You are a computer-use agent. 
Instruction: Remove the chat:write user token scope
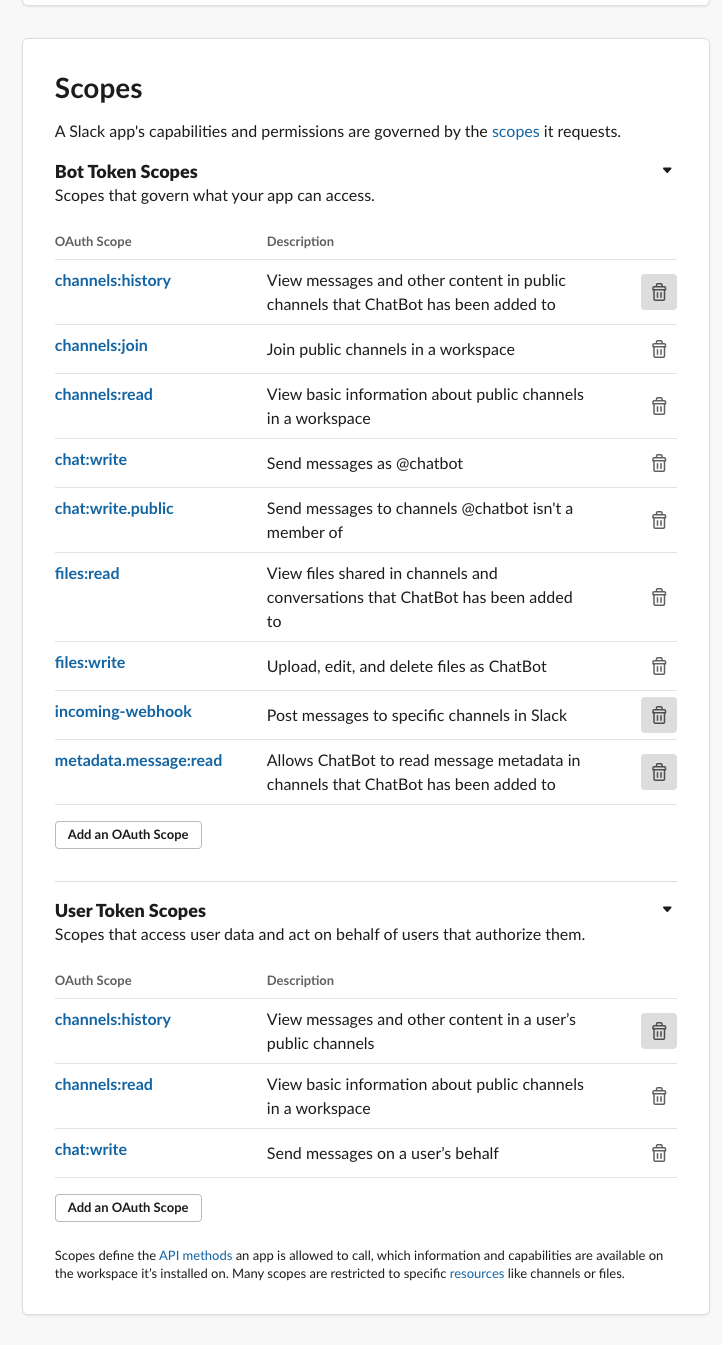coord(659,1153)
